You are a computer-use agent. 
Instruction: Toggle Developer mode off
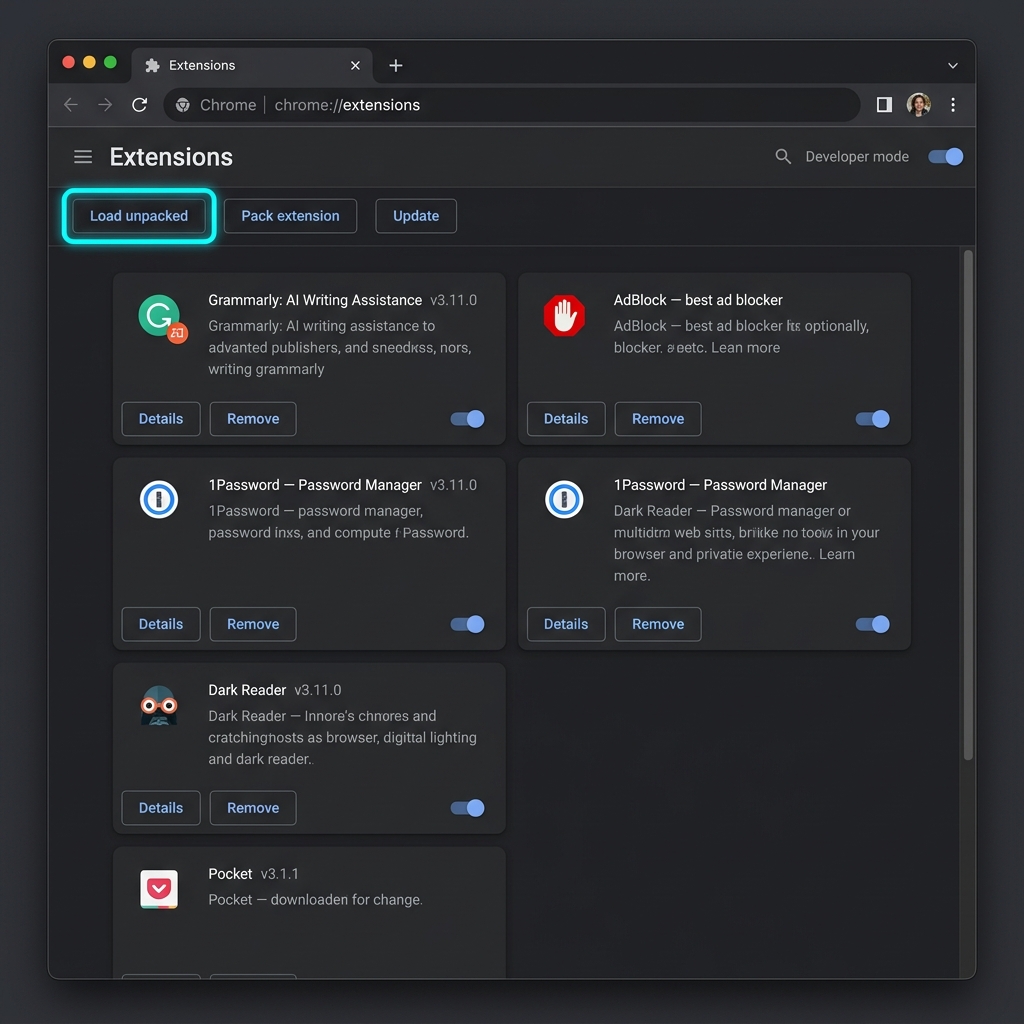944,157
